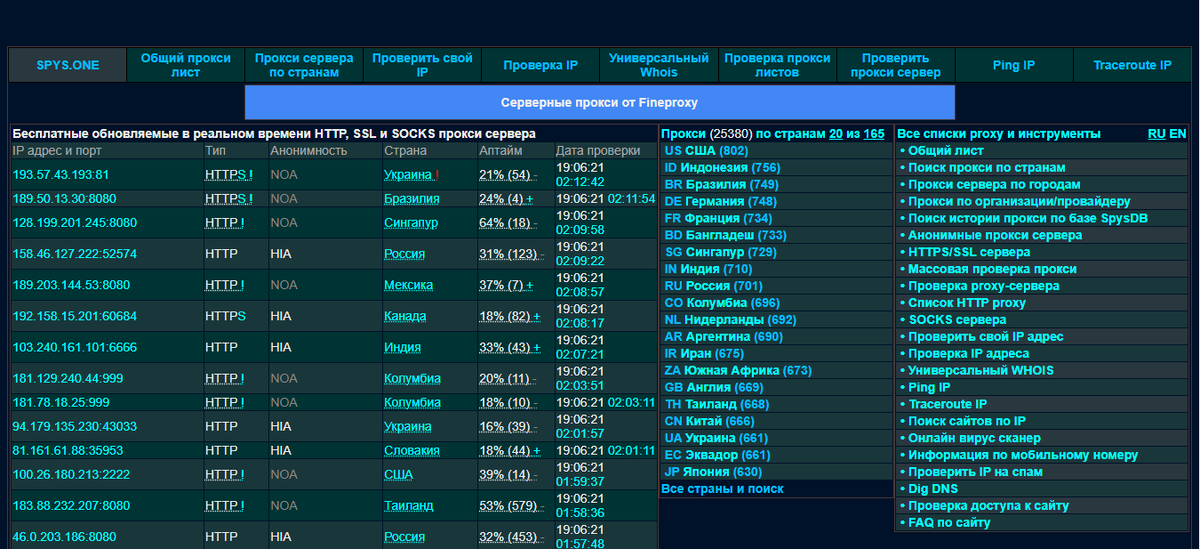Switch site language to EN
This screenshot has height=549, width=1200.
coord(1178,133)
